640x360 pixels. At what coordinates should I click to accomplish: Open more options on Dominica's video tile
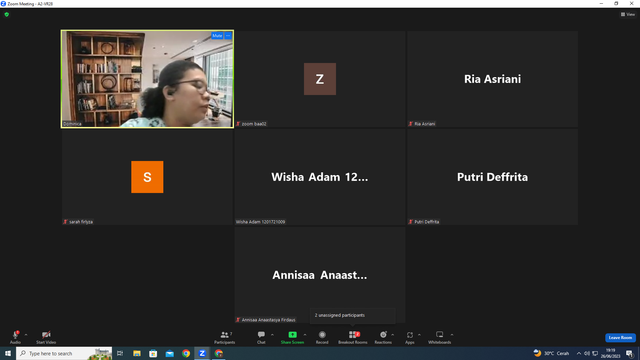point(228,36)
